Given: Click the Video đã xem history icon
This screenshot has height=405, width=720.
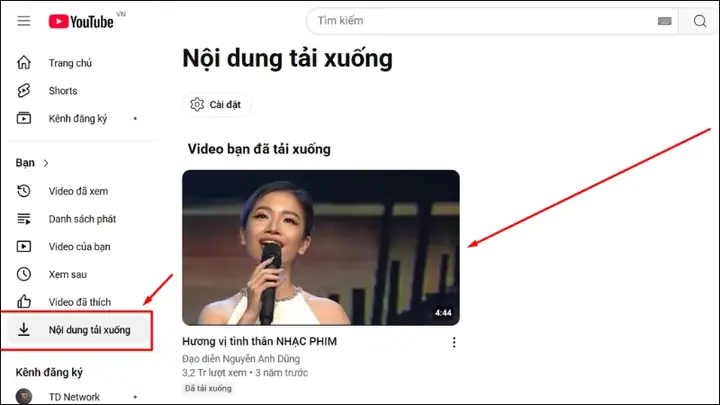Looking at the screenshot, I should 24,191.
